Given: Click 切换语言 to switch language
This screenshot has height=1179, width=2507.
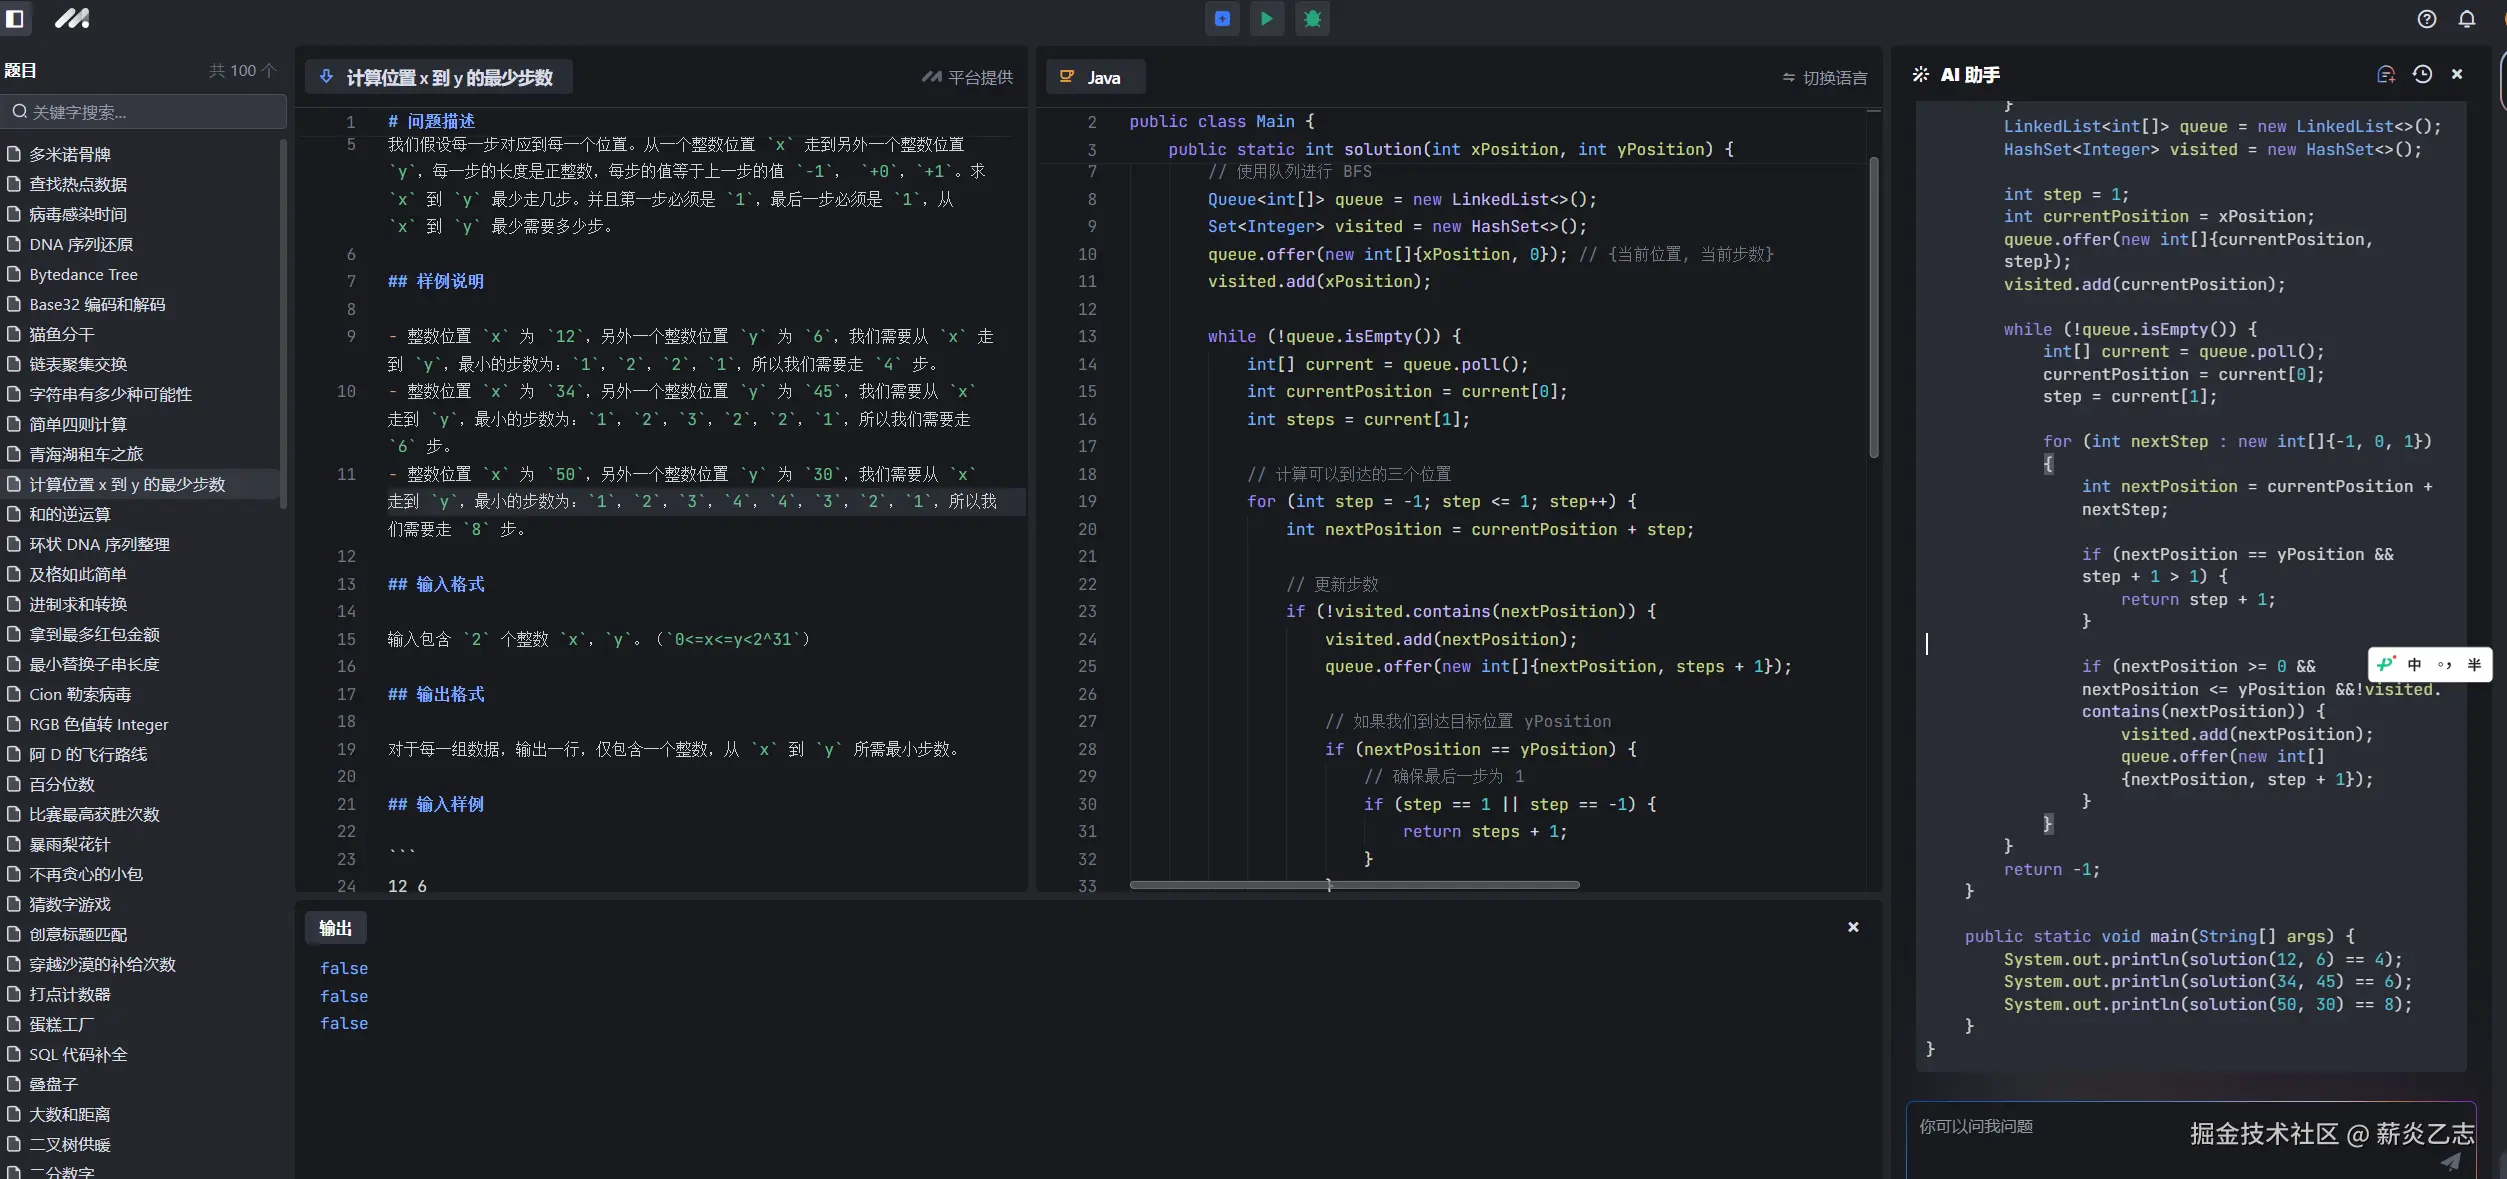Looking at the screenshot, I should 1824,78.
